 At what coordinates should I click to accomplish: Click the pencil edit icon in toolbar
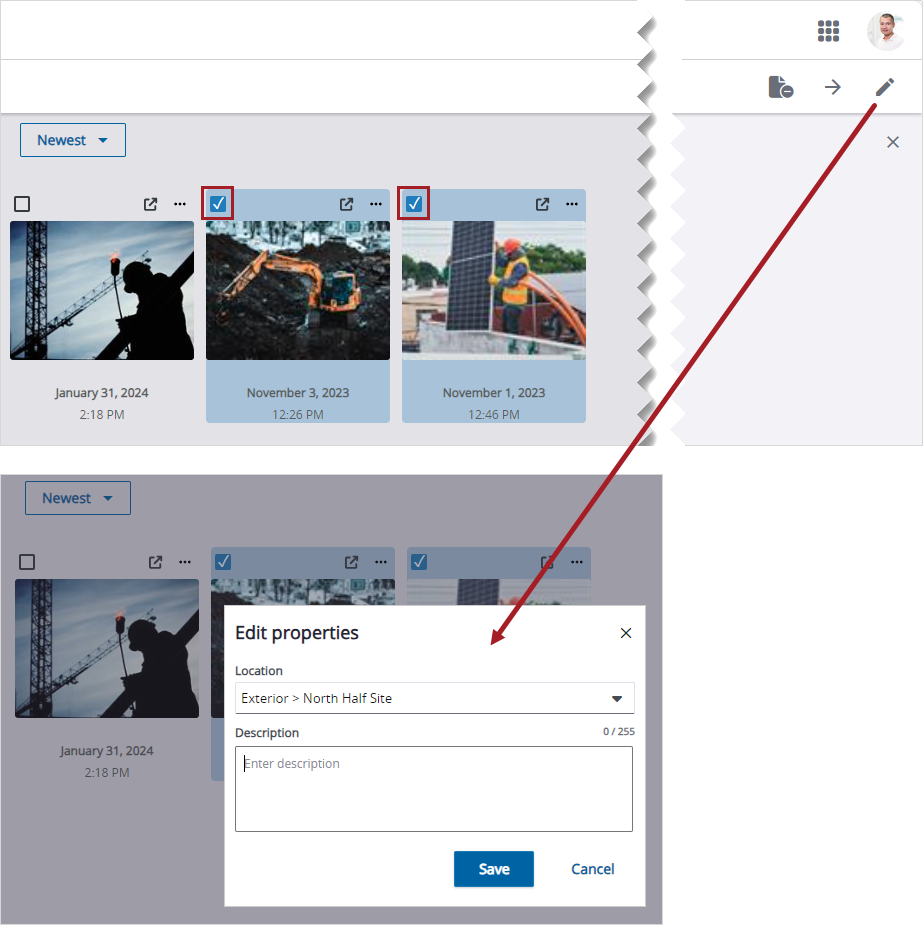coord(885,87)
